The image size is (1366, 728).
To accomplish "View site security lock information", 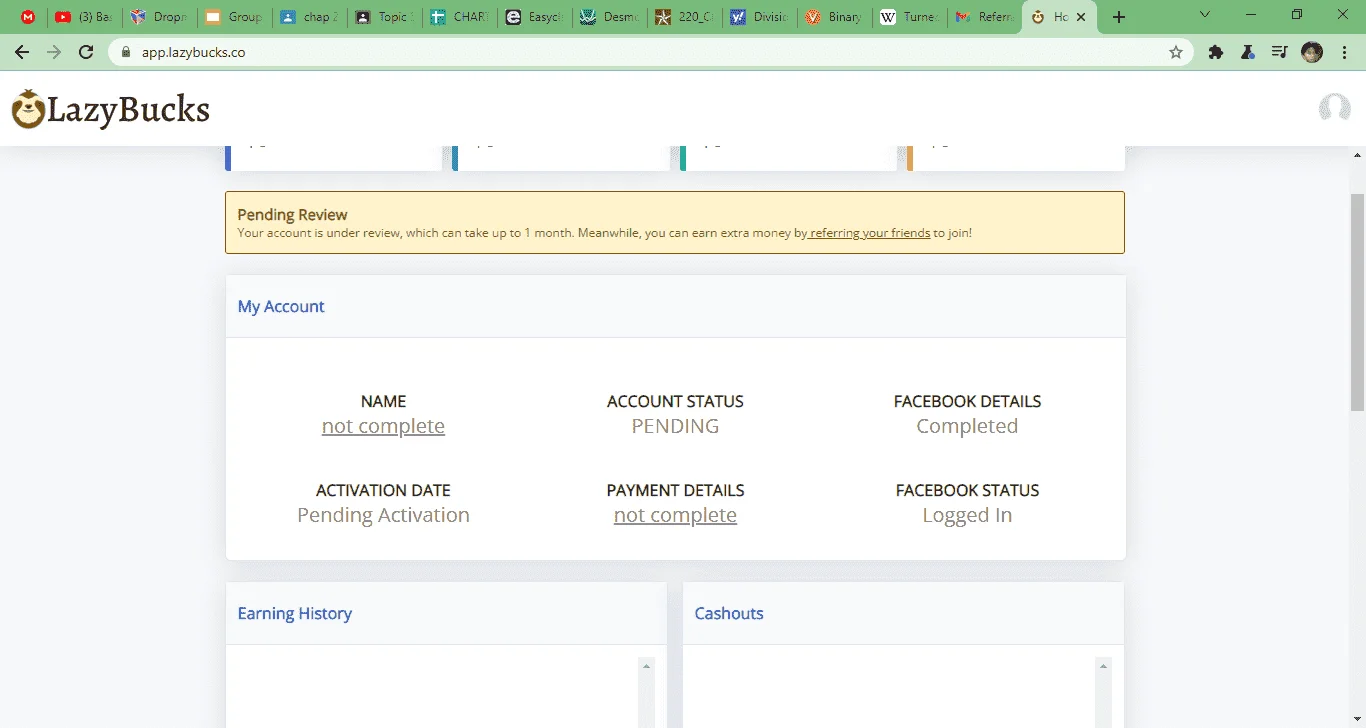I will (126, 52).
